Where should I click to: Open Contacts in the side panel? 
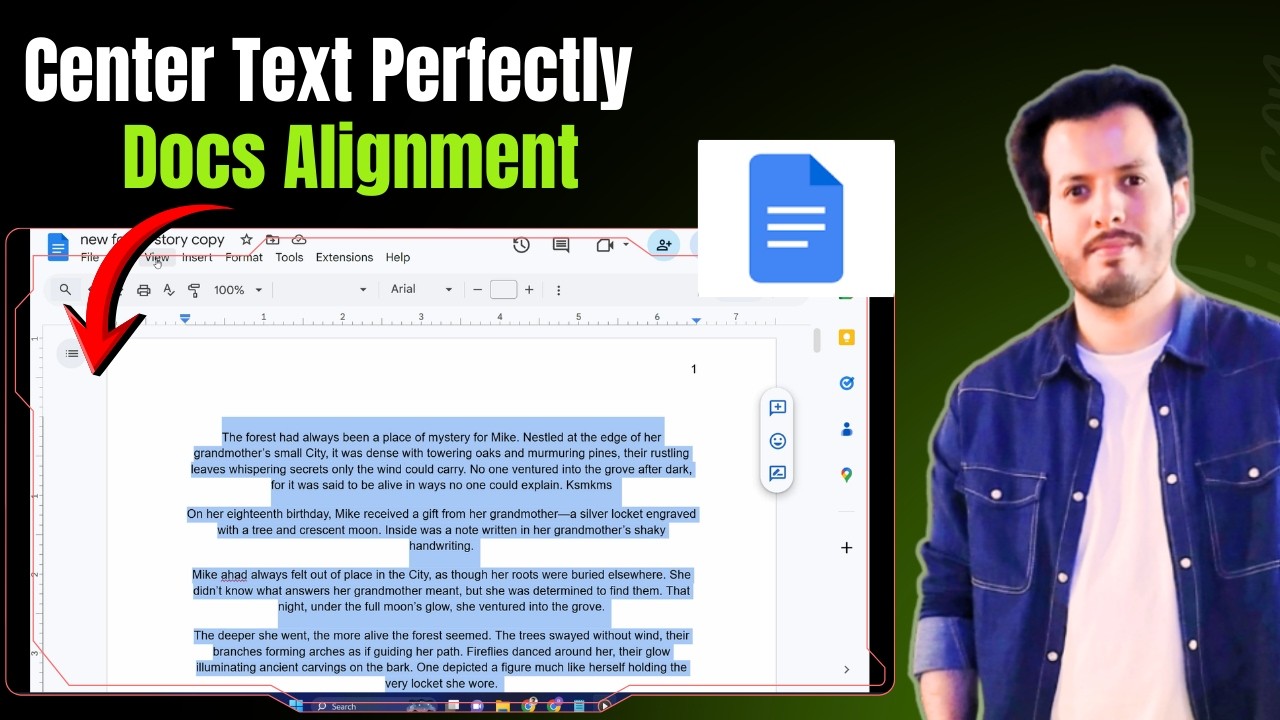coord(846,429)
